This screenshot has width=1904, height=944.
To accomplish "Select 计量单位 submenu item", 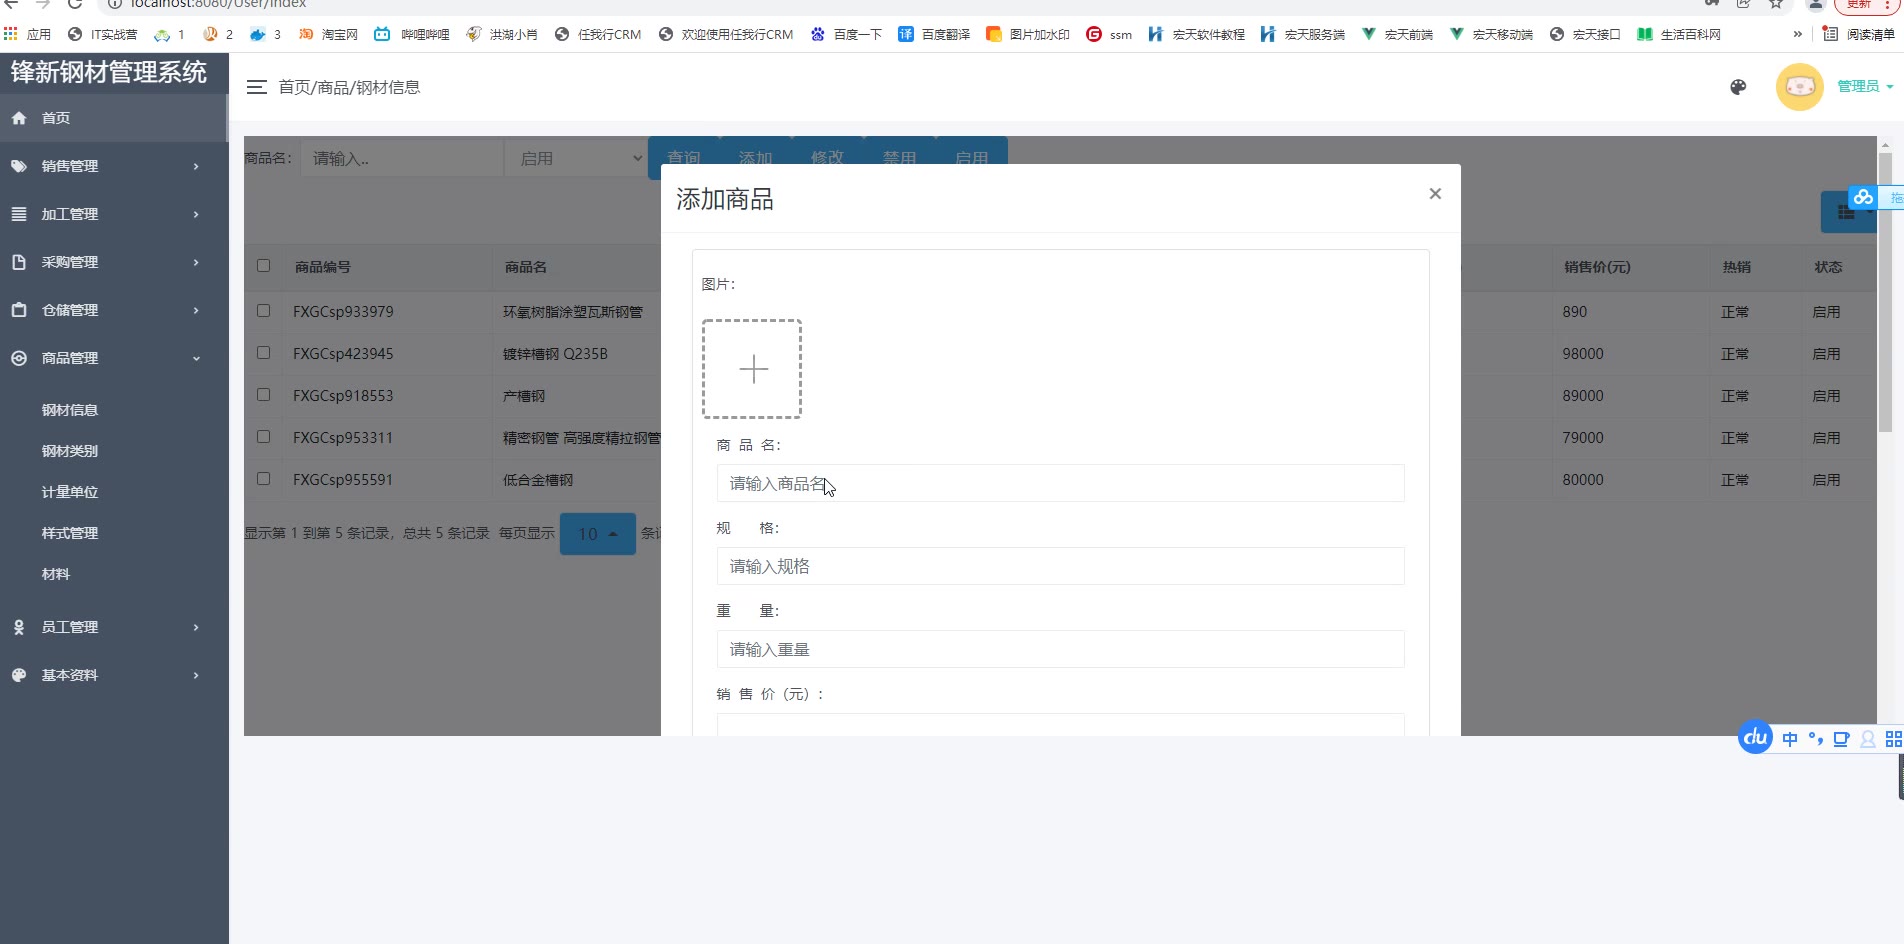I will point(70,492).
